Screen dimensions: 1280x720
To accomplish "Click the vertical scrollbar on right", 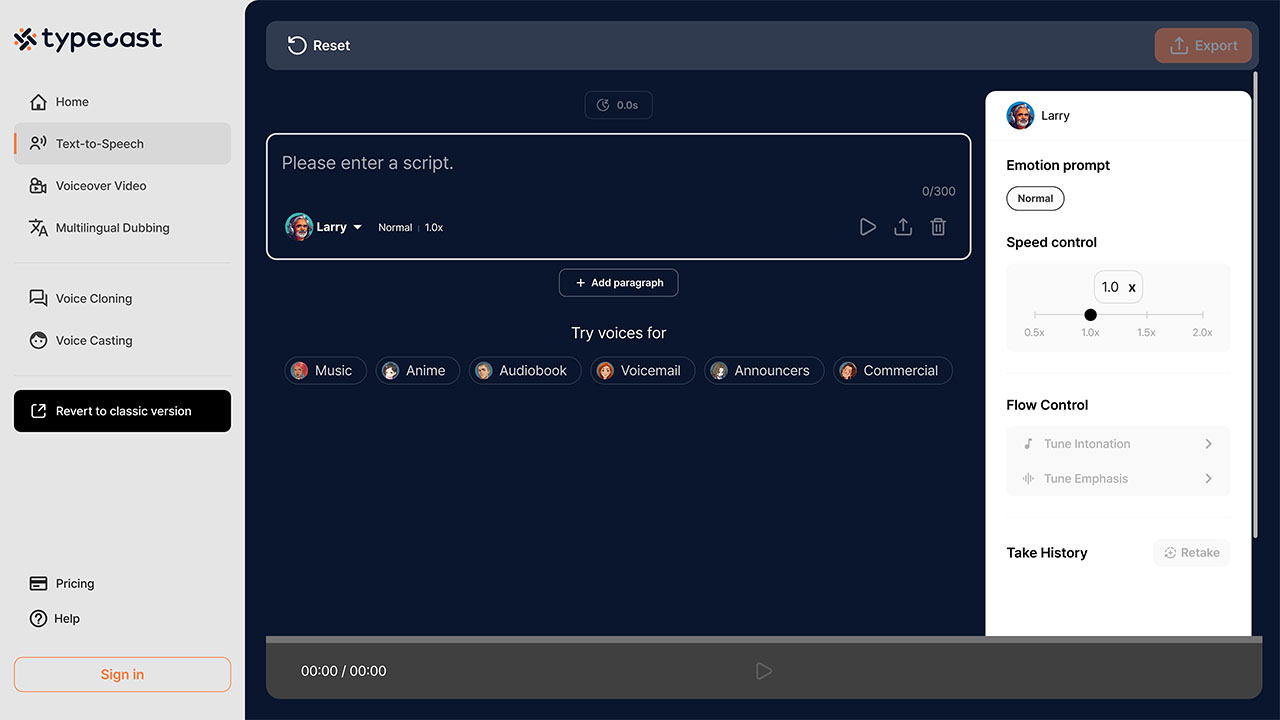I will click(1256, 303).
